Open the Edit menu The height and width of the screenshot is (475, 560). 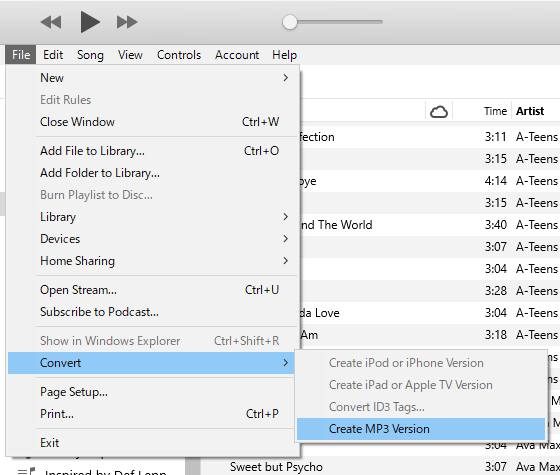coord(53,55)
